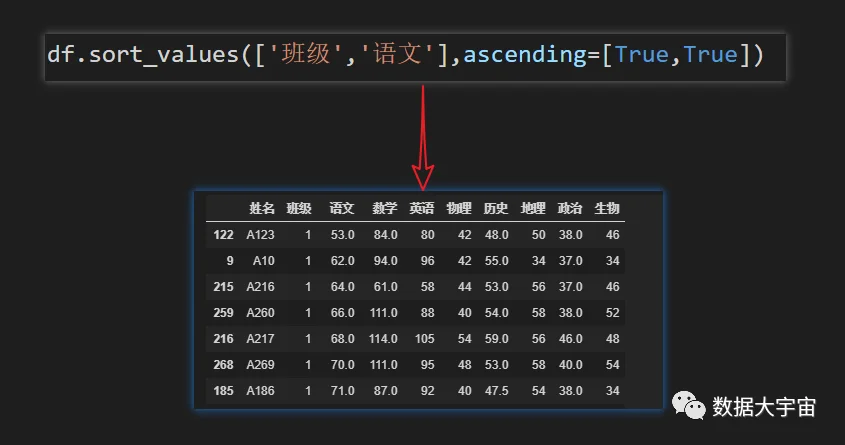Click row index 122
The height and width of the screenshot is (445, 845).
point(223,235)
